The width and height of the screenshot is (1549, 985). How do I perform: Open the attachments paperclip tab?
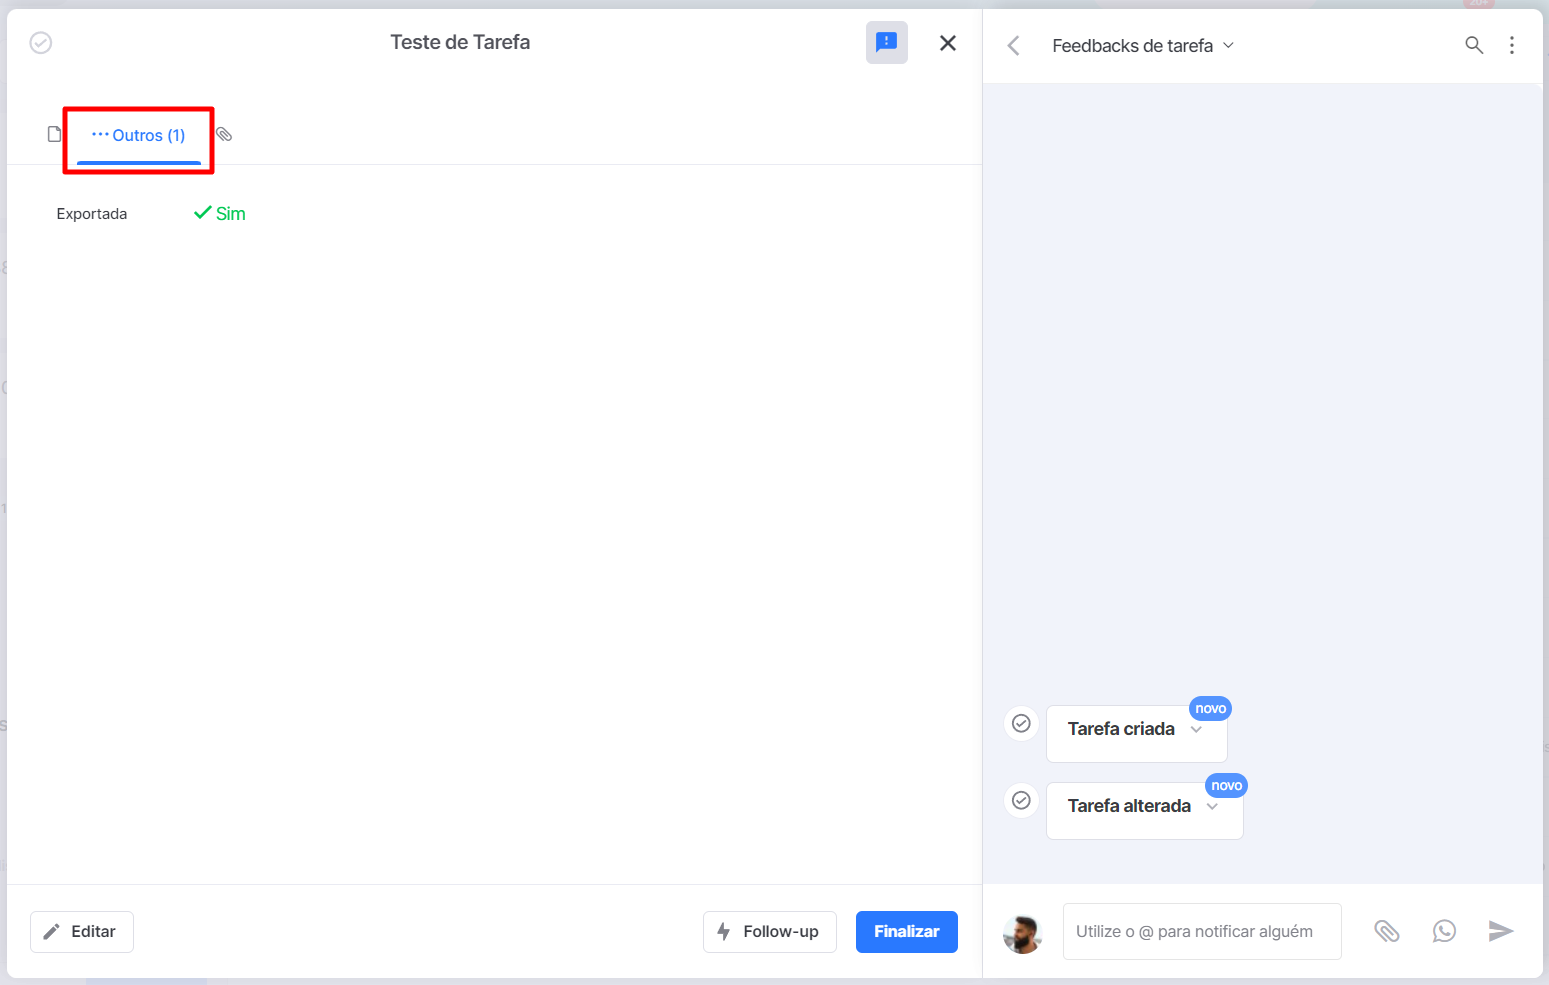coord(224,134)
